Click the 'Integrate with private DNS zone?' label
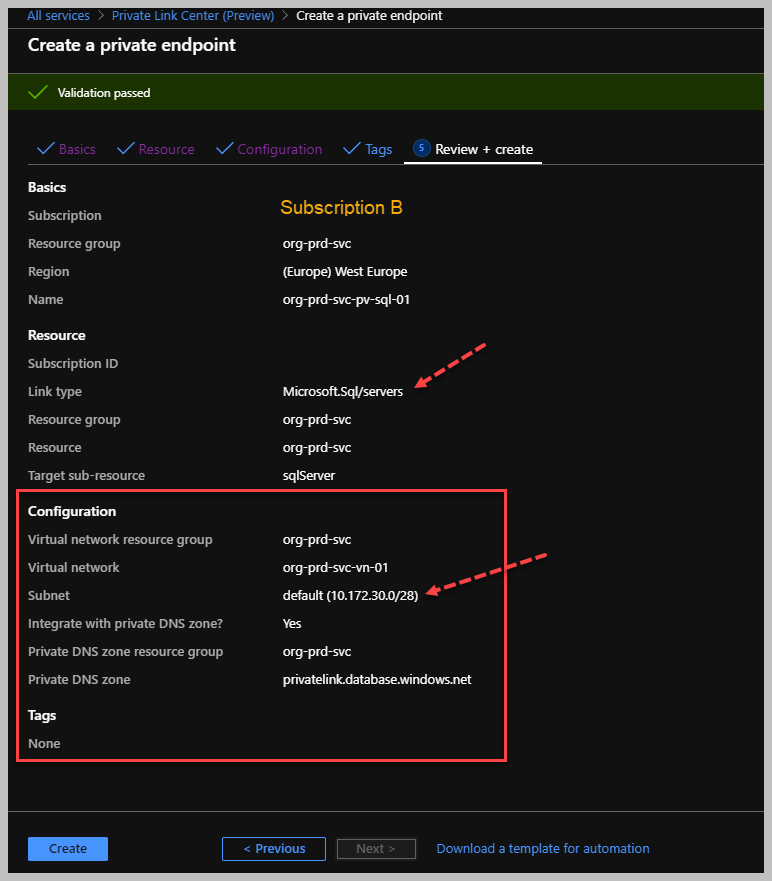The width and height of the screenshot is (772, 881). (126, 624)
